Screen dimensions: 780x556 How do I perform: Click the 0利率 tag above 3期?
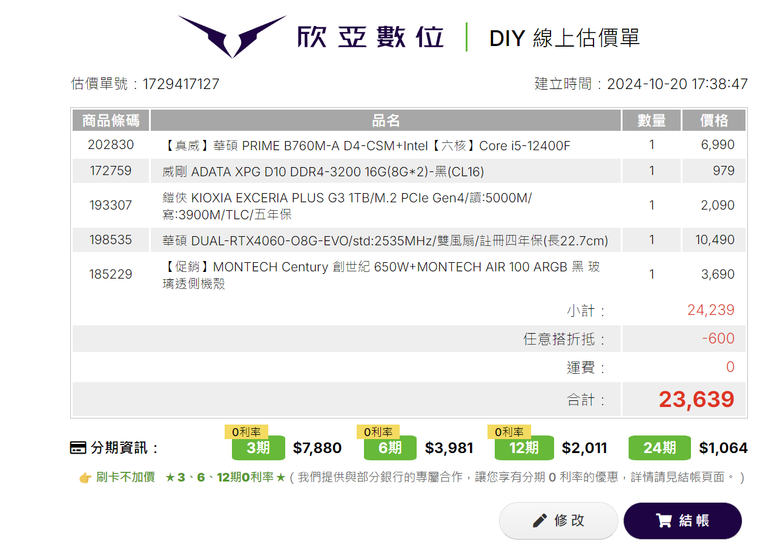click(x=246, y=432)
